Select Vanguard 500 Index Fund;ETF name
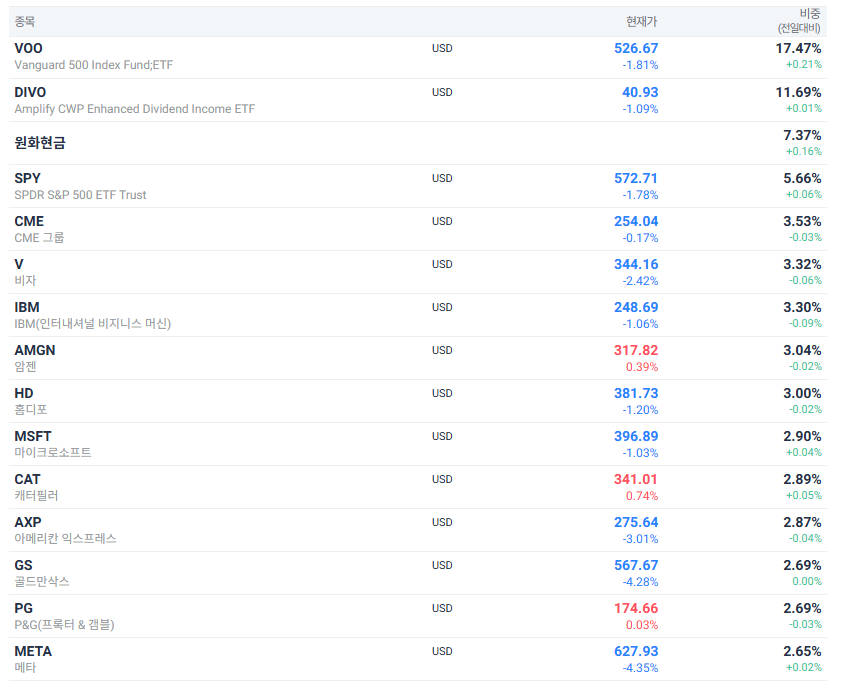 [x=94, y=65]
